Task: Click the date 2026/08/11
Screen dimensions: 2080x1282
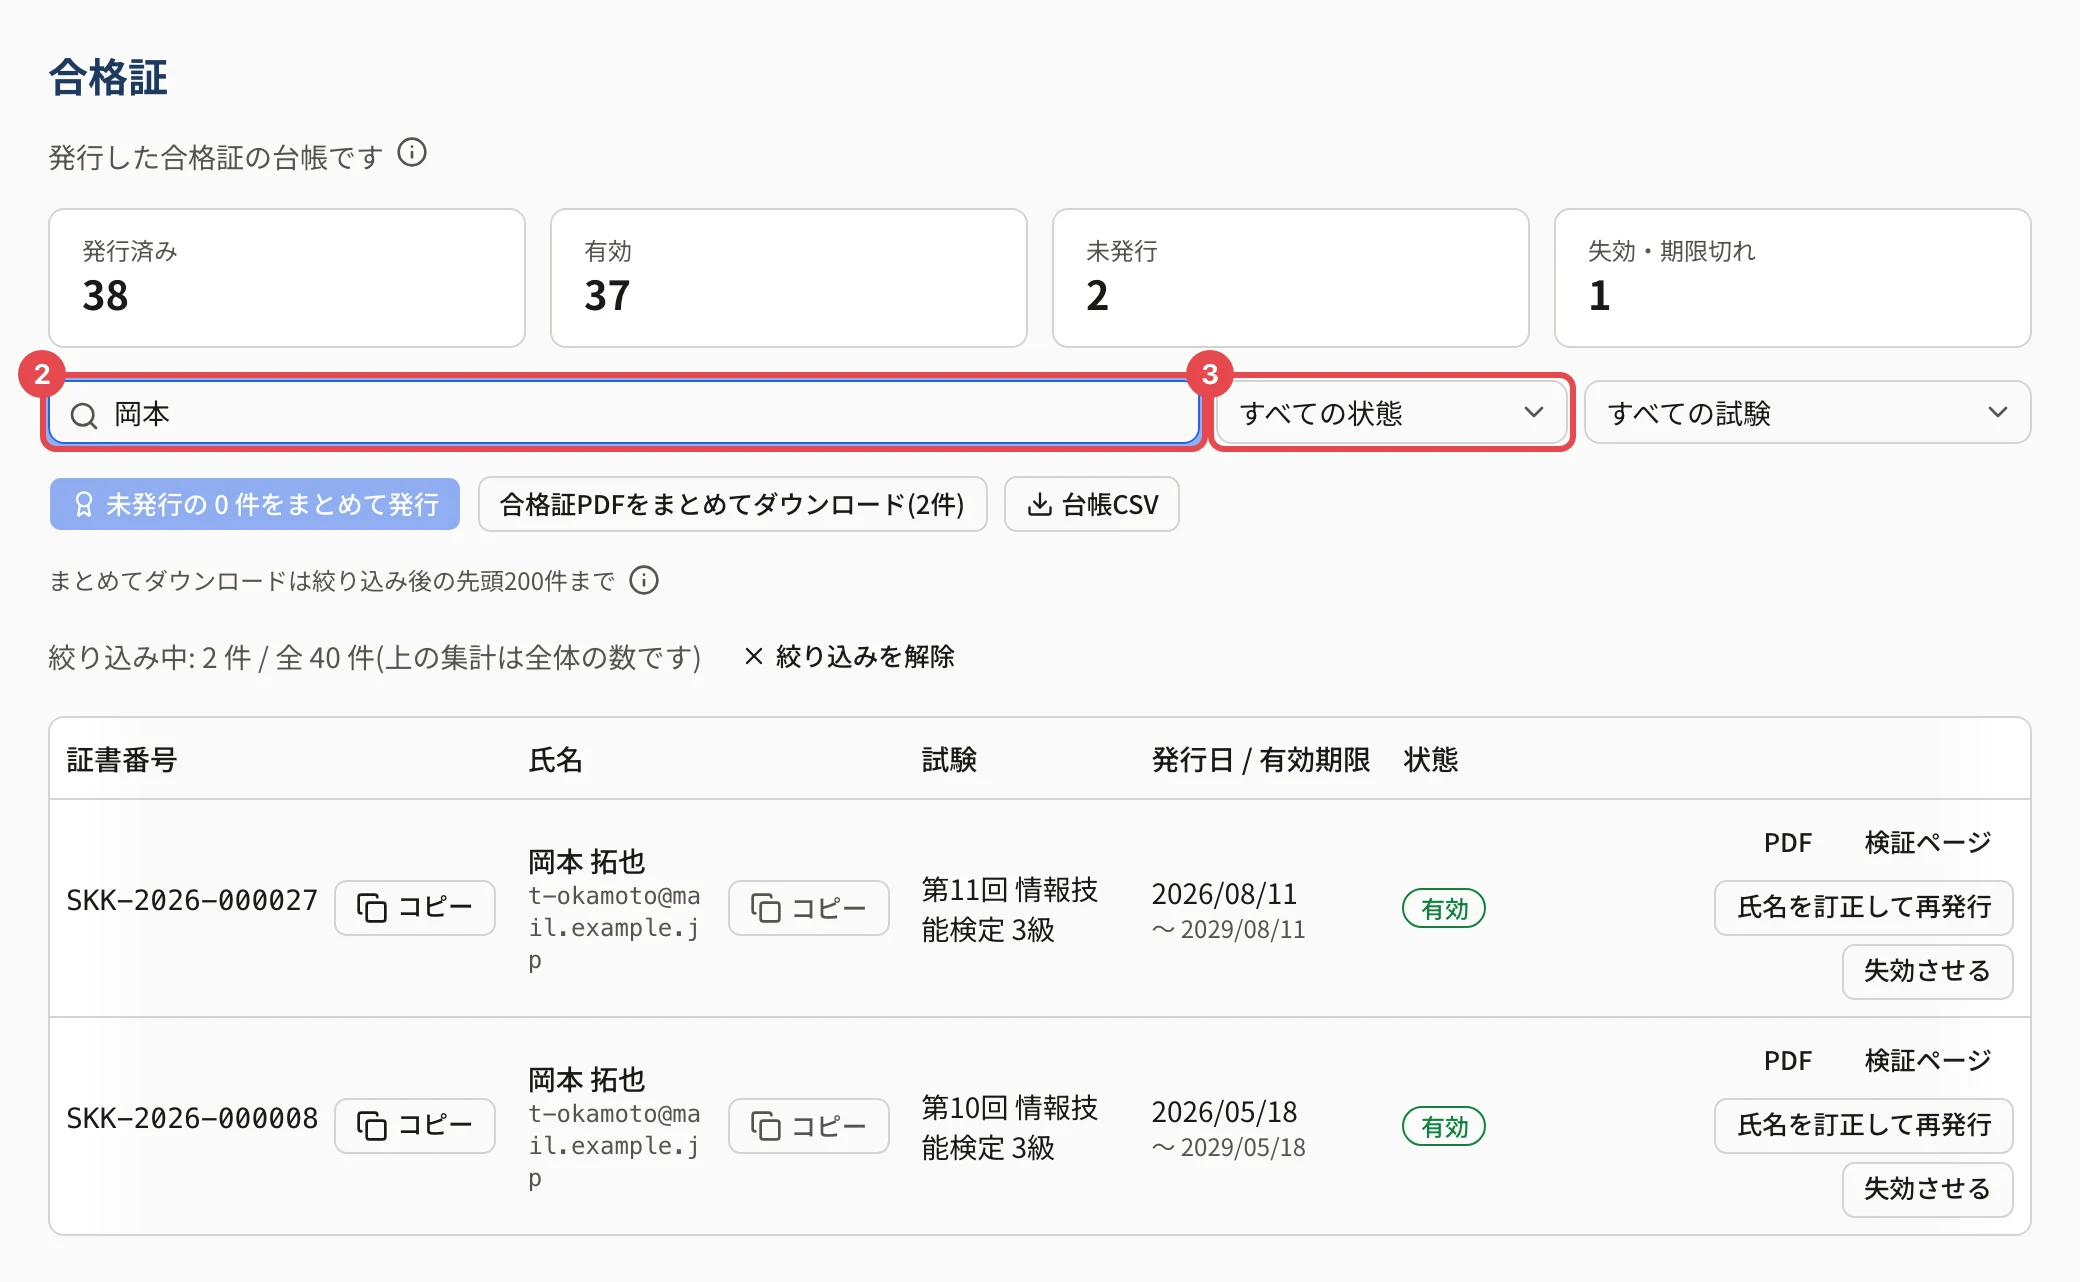Action: pyautogui.click(x=1224, y=893)
